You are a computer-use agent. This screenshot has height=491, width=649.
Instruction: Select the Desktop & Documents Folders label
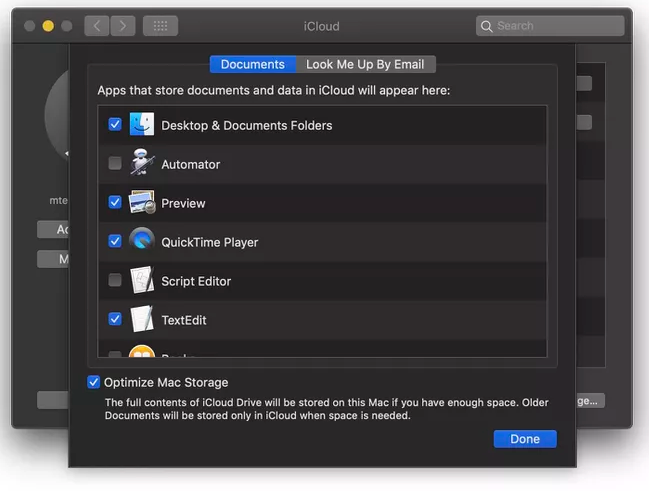247,125
